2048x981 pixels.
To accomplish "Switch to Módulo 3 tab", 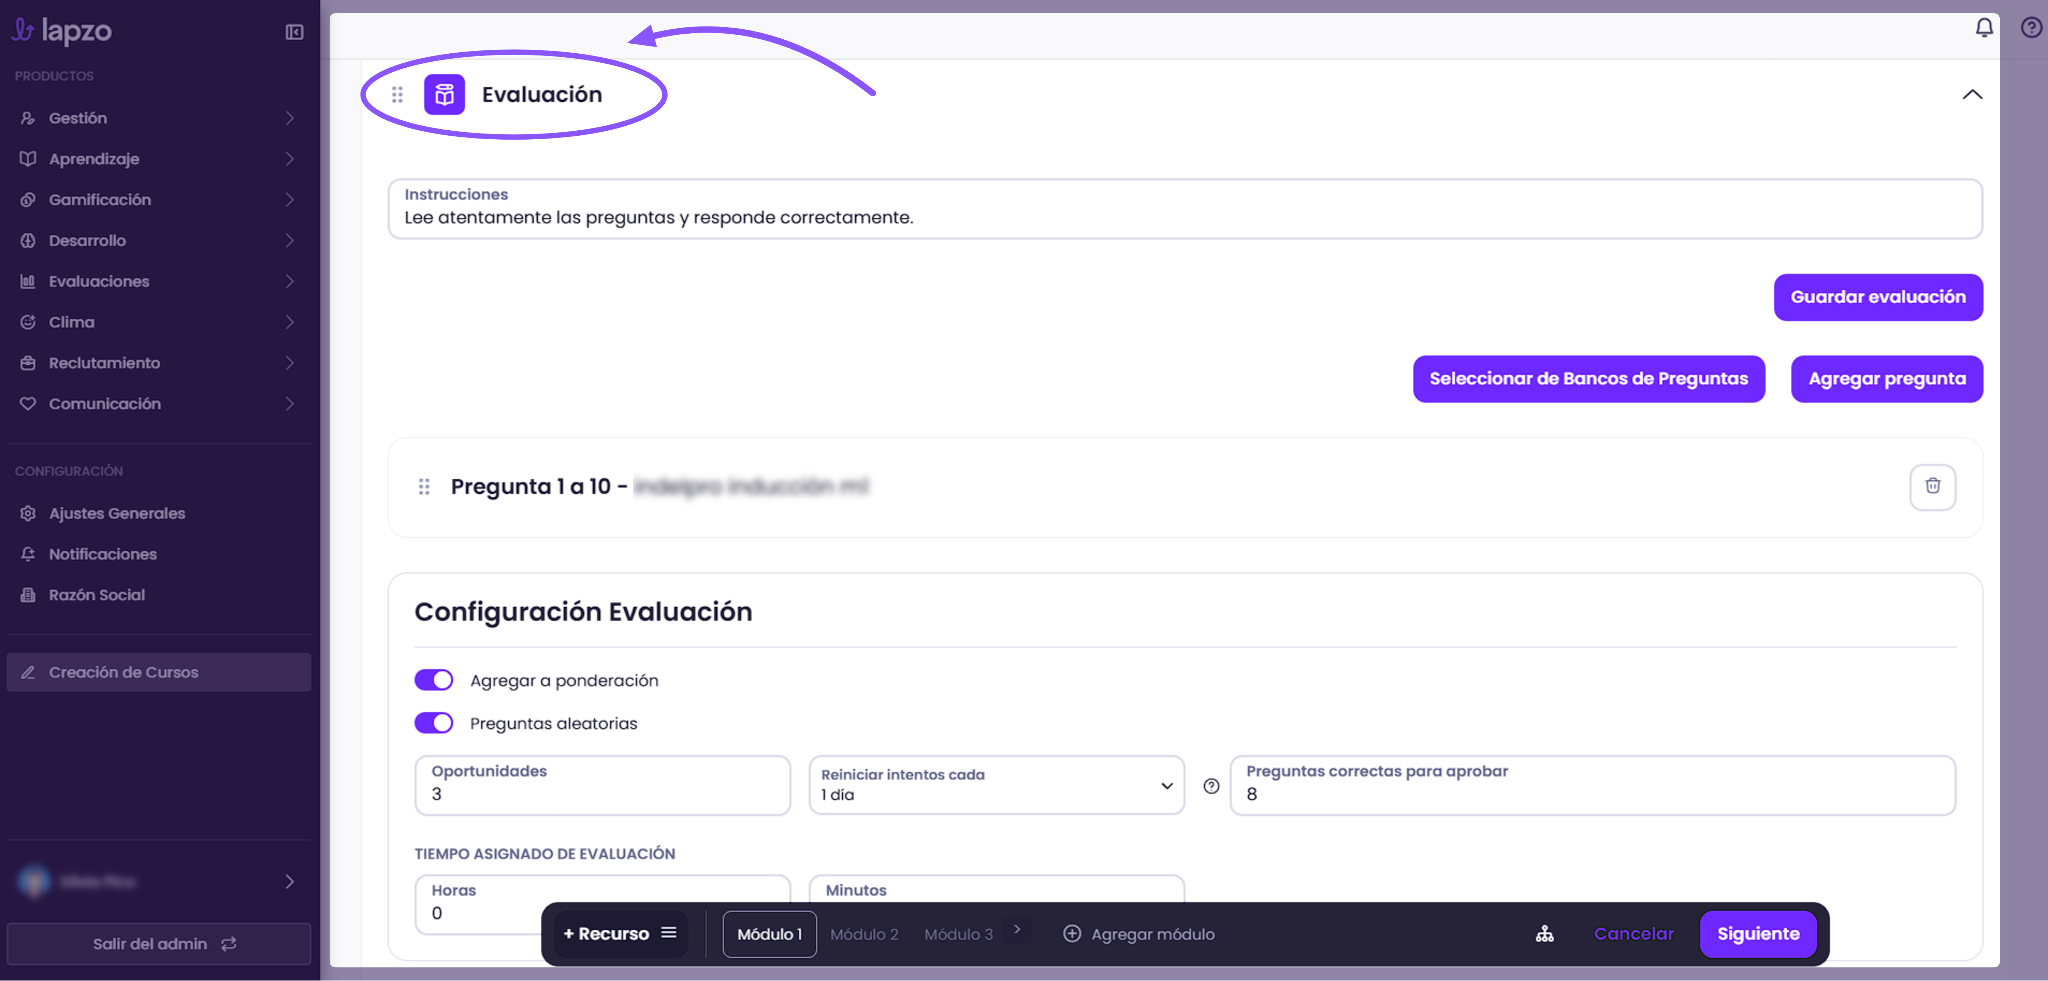I will click(958, 934).
